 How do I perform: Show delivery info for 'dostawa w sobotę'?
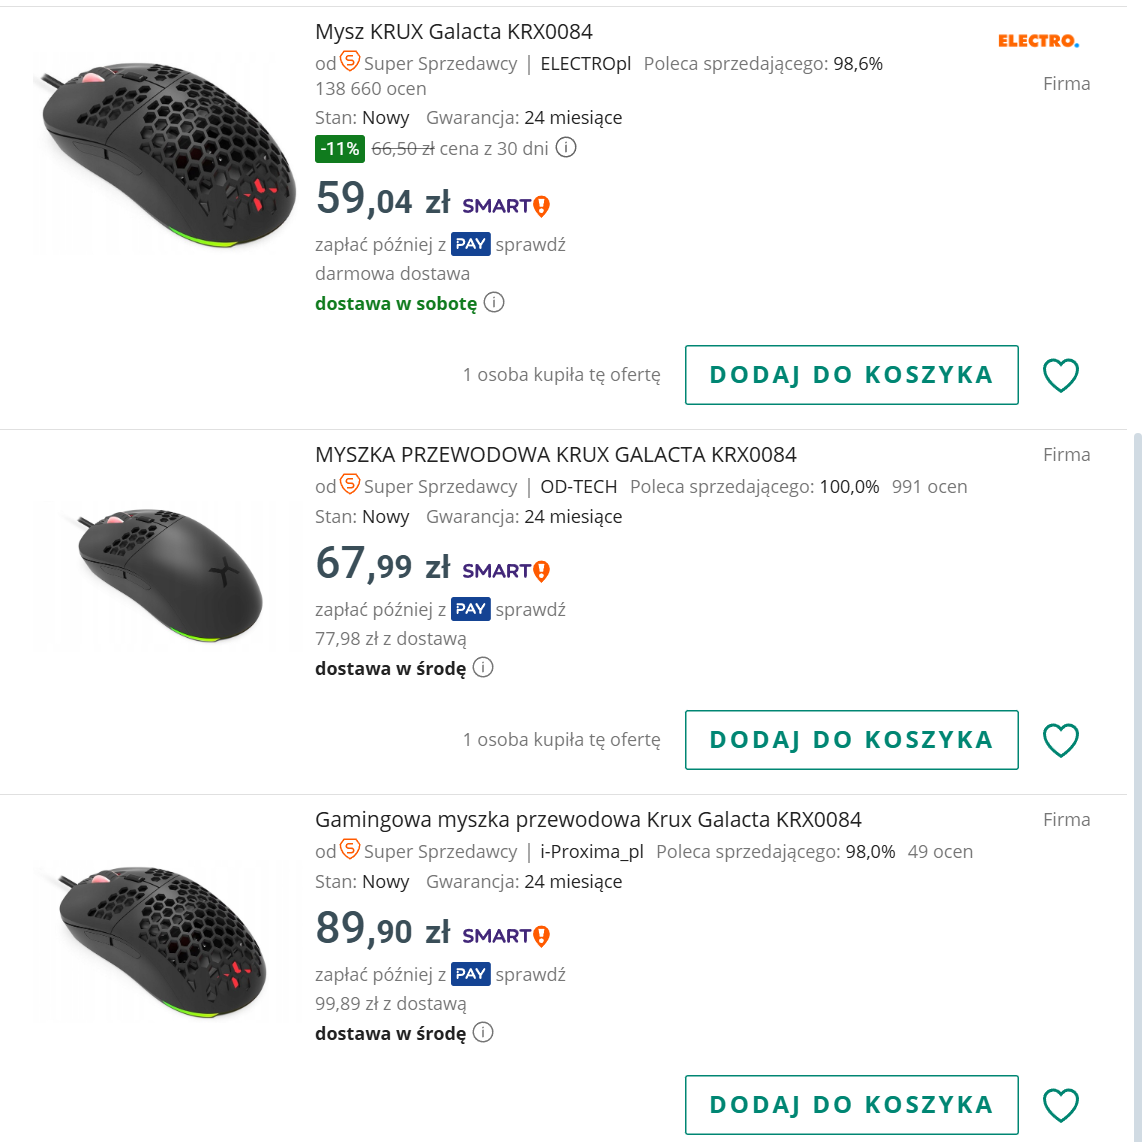(494, 302)
